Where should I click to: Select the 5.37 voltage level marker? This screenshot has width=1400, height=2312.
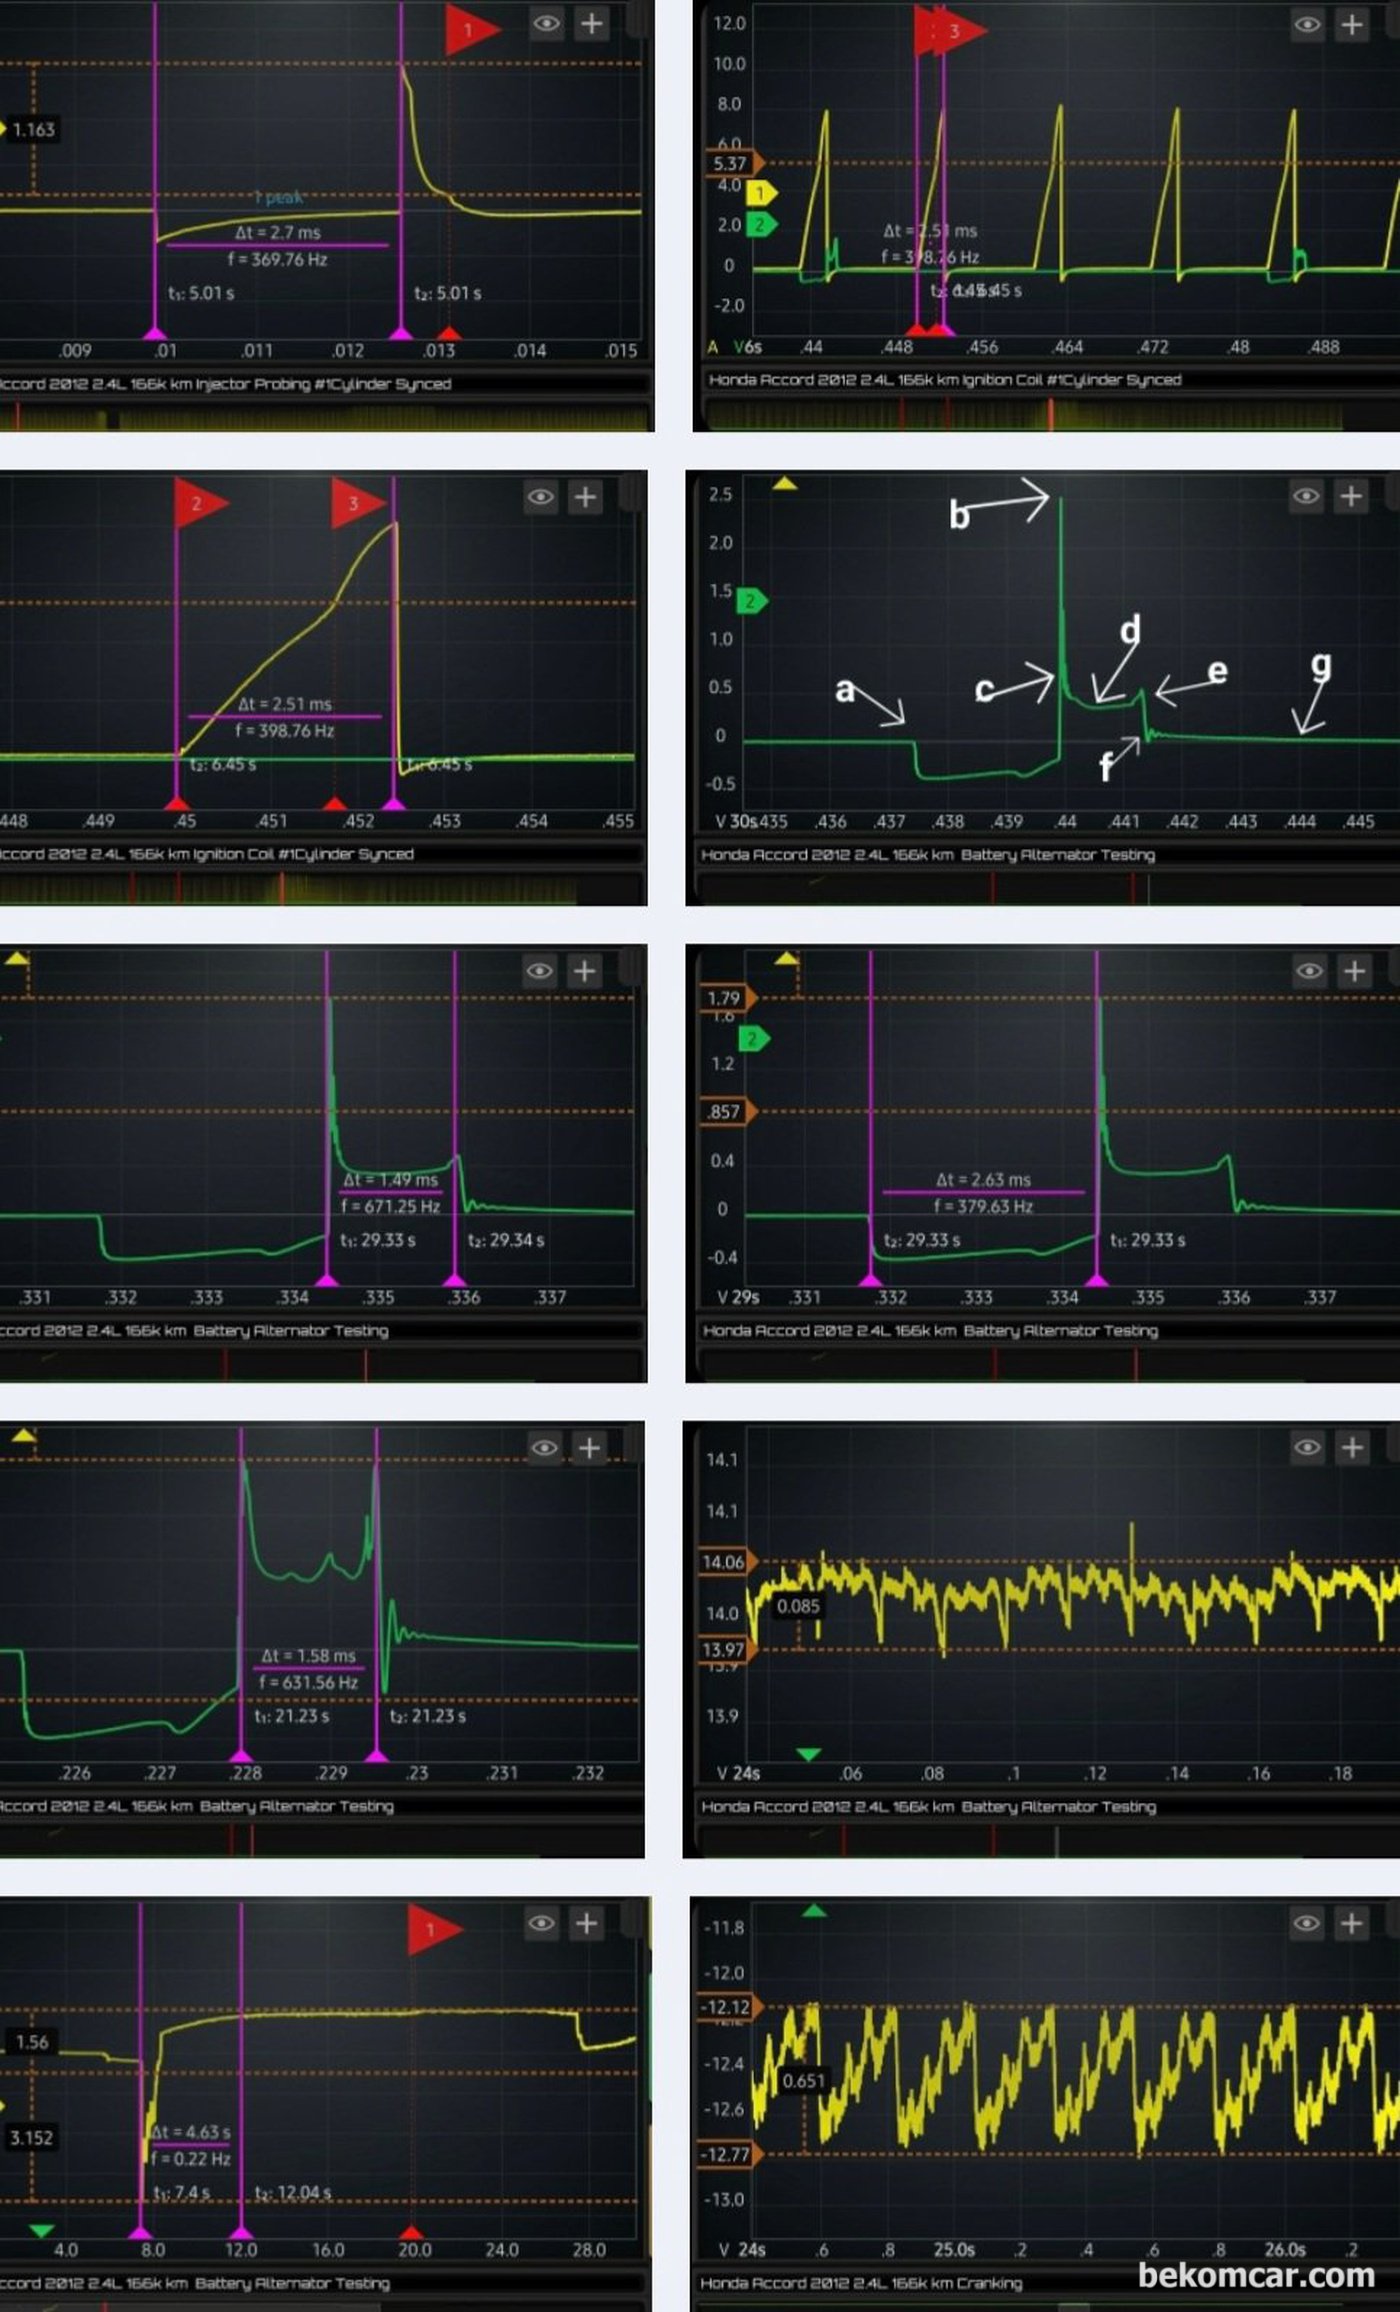coord(733,163)
